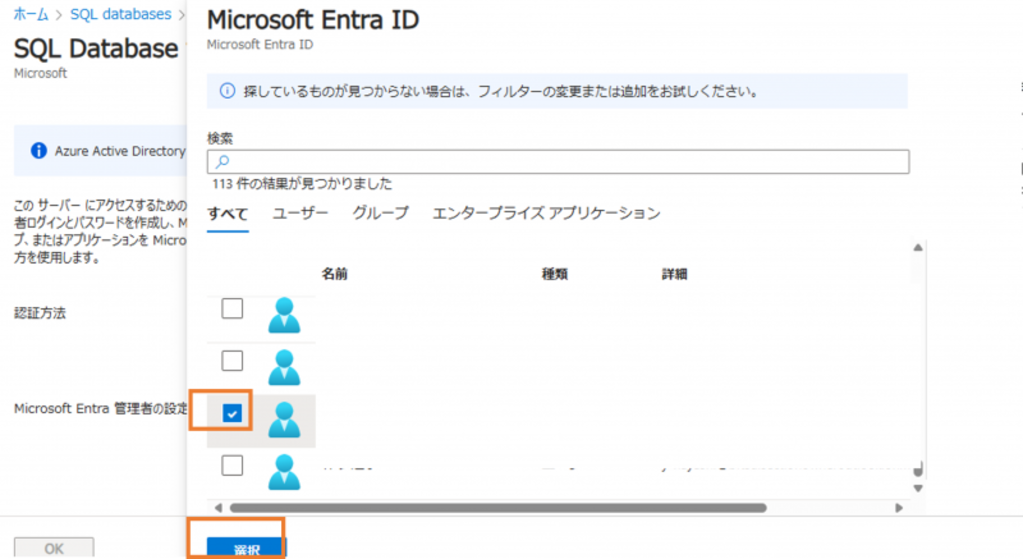Click the selected row user avatar icon

point(284,419)
